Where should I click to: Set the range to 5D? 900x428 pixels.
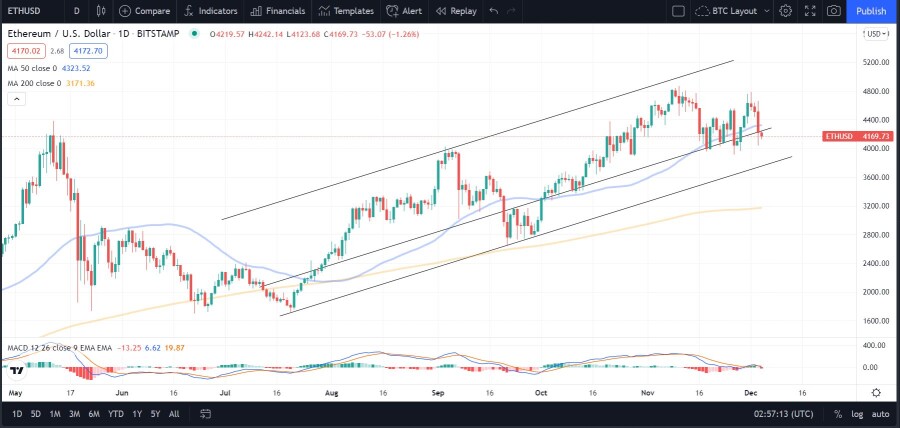pos(36,414)
